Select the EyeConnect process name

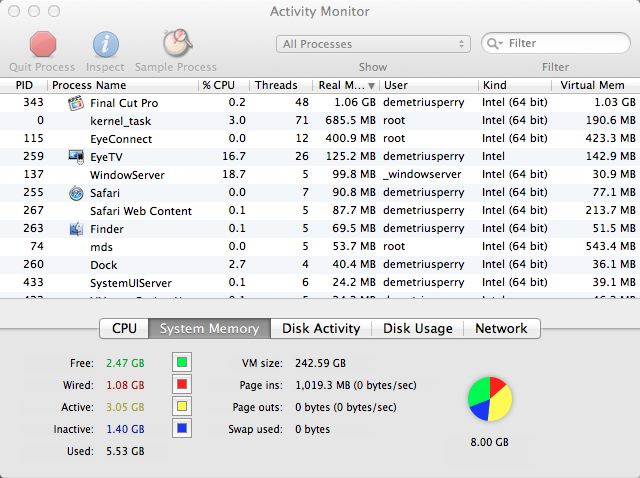point(121,139)
